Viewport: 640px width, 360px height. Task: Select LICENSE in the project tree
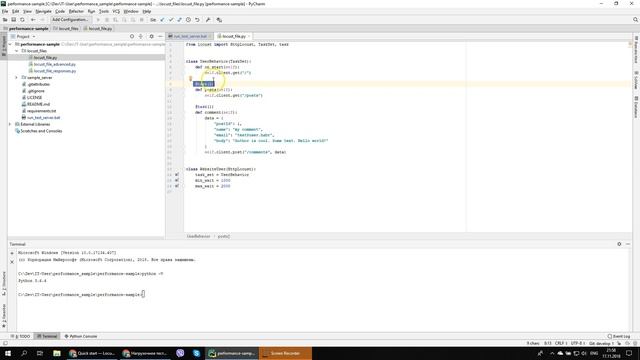(x=34, y=98)
